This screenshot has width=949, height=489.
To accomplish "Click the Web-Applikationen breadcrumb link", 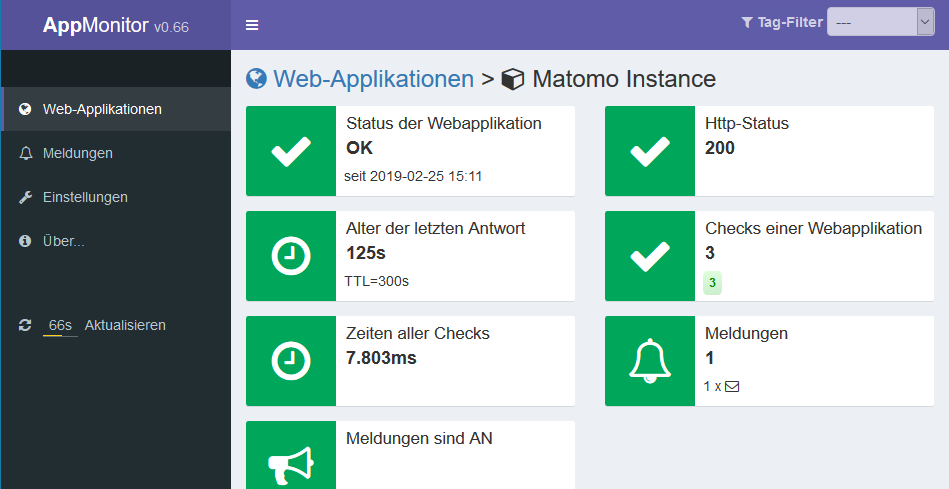I will click(373, 79).
